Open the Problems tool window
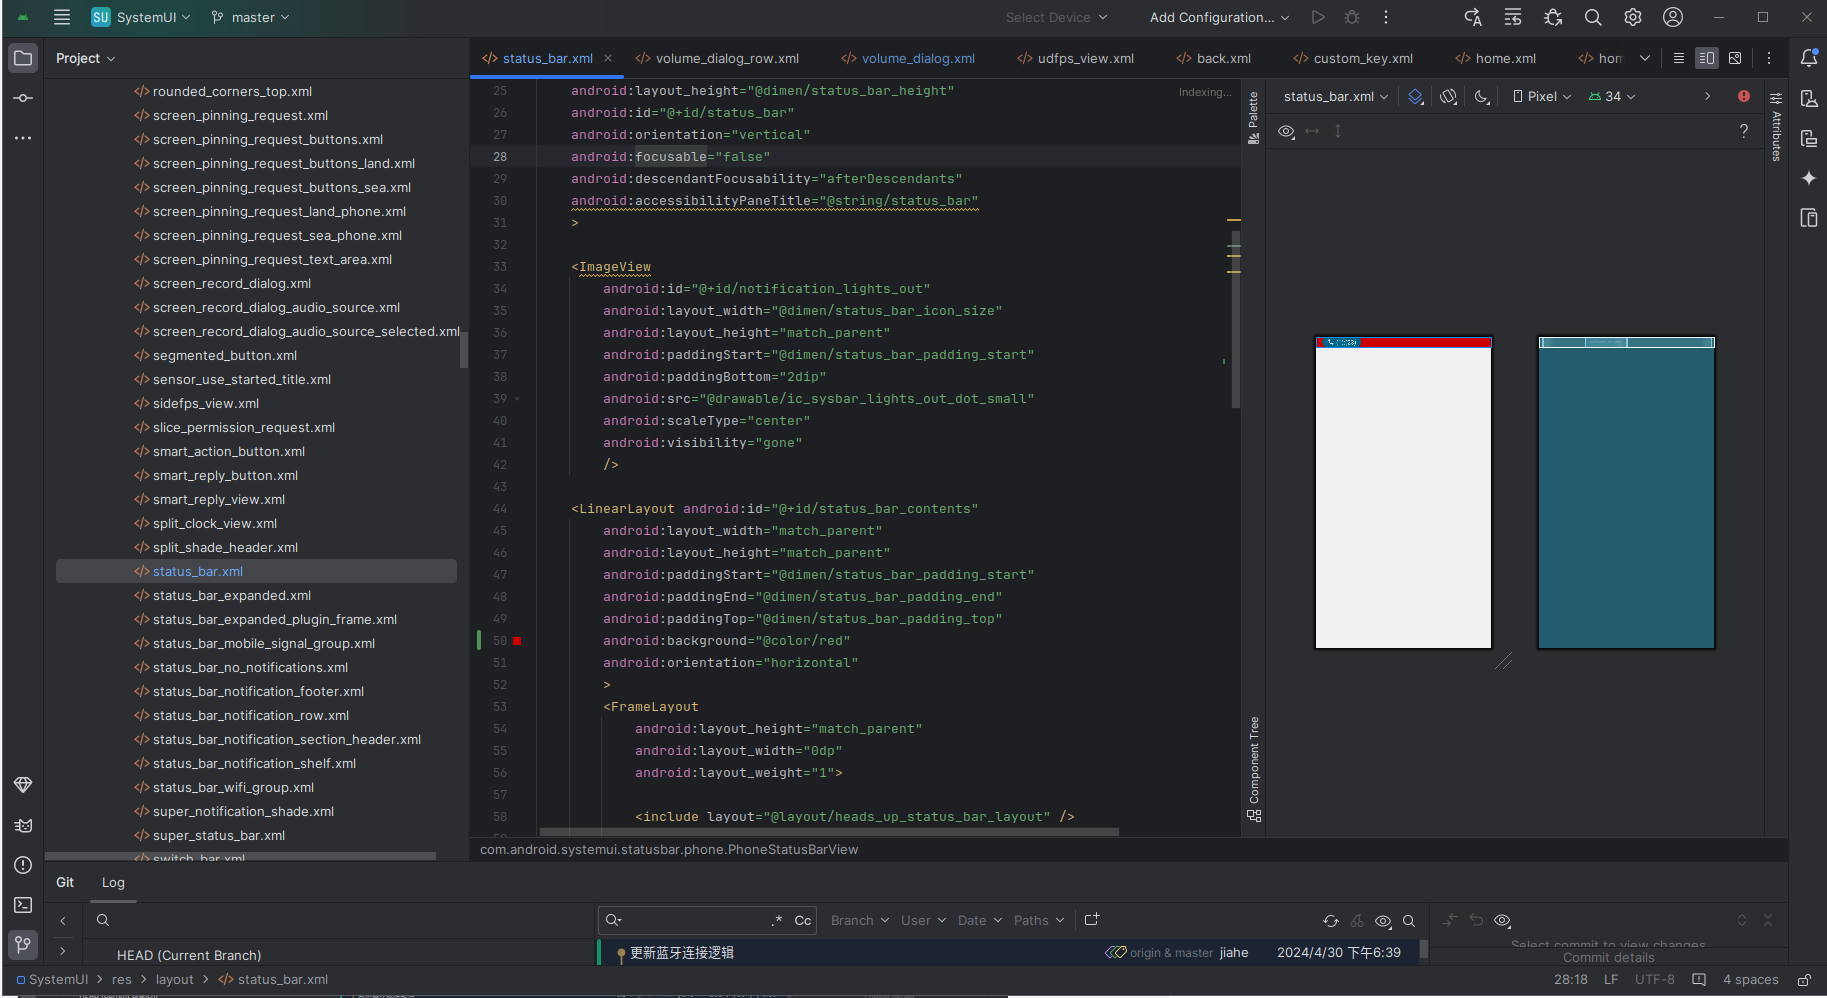 pyautogui.click(x=22, y=864)
